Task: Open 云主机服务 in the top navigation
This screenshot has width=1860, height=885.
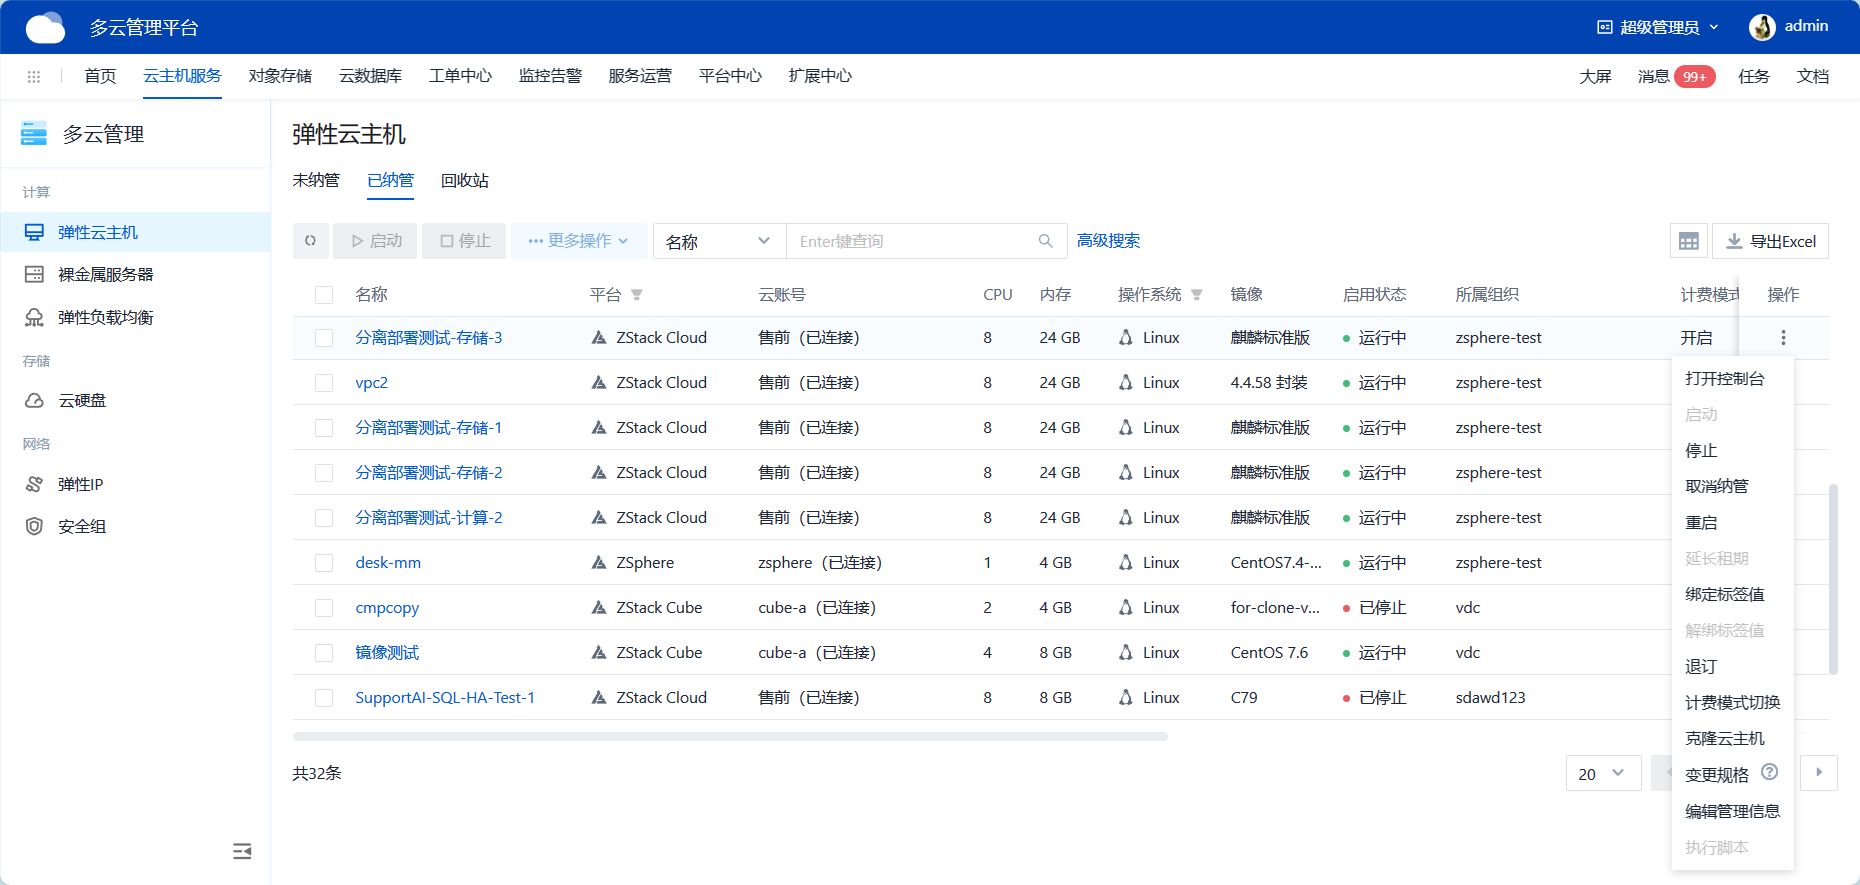Action: tap(182, 76)
